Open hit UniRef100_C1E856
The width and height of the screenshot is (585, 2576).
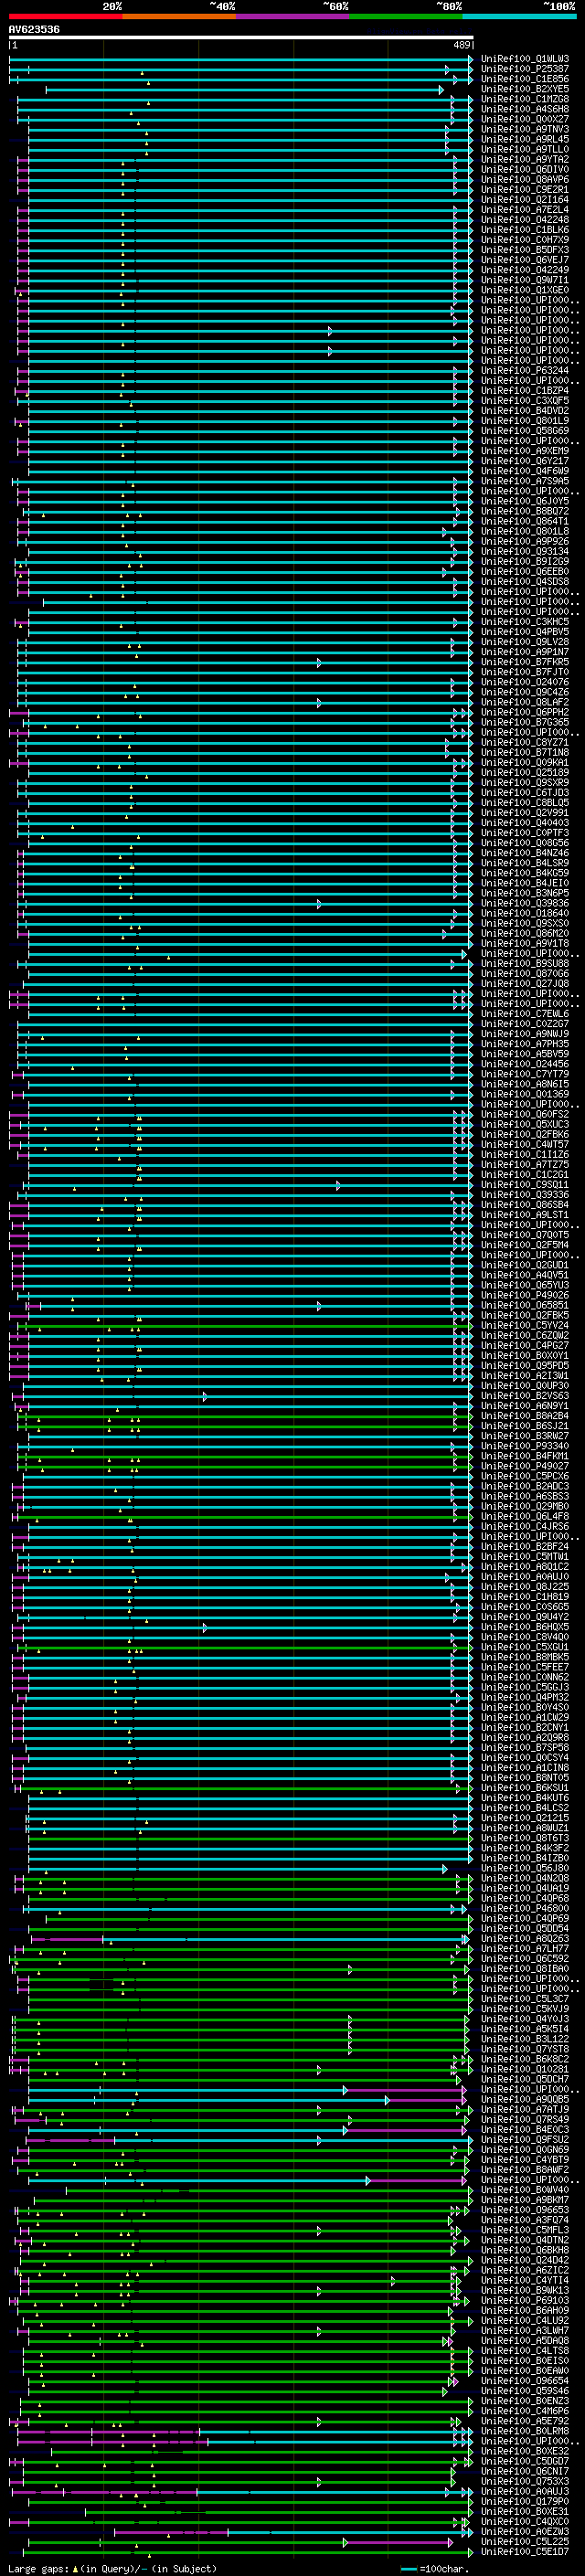pos(525,79)
